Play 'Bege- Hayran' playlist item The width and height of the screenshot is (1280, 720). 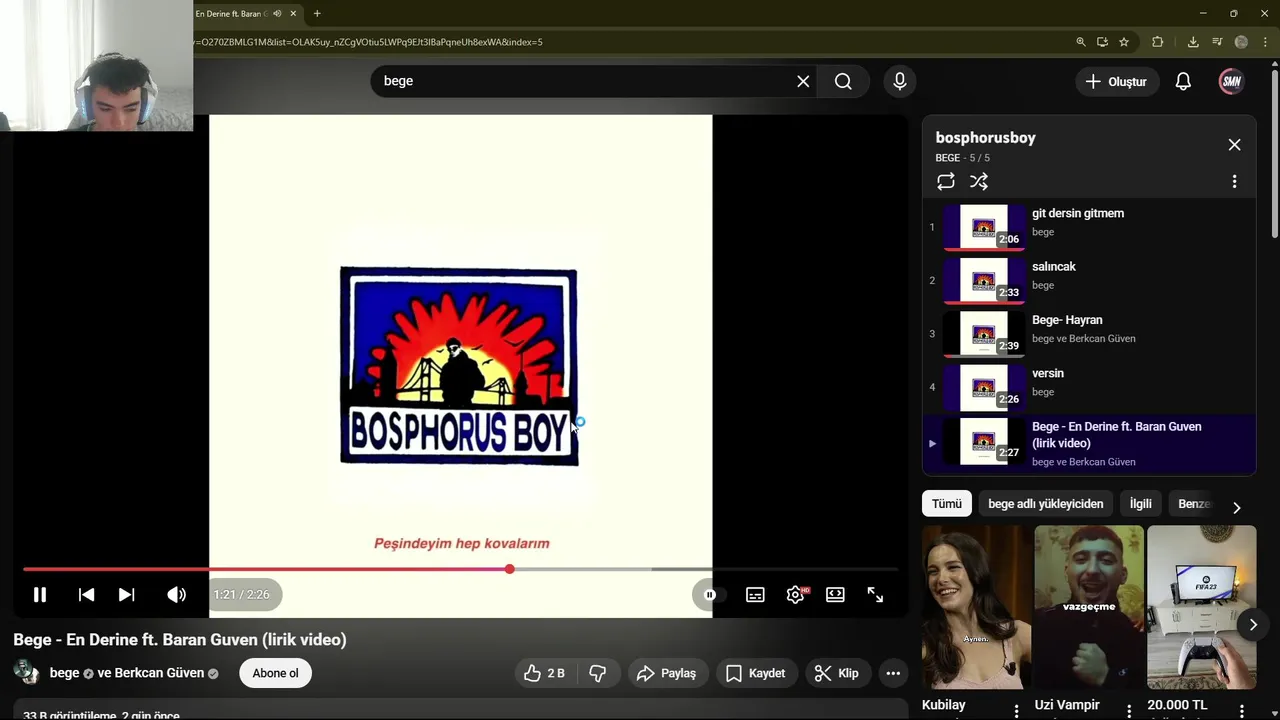1089,334
